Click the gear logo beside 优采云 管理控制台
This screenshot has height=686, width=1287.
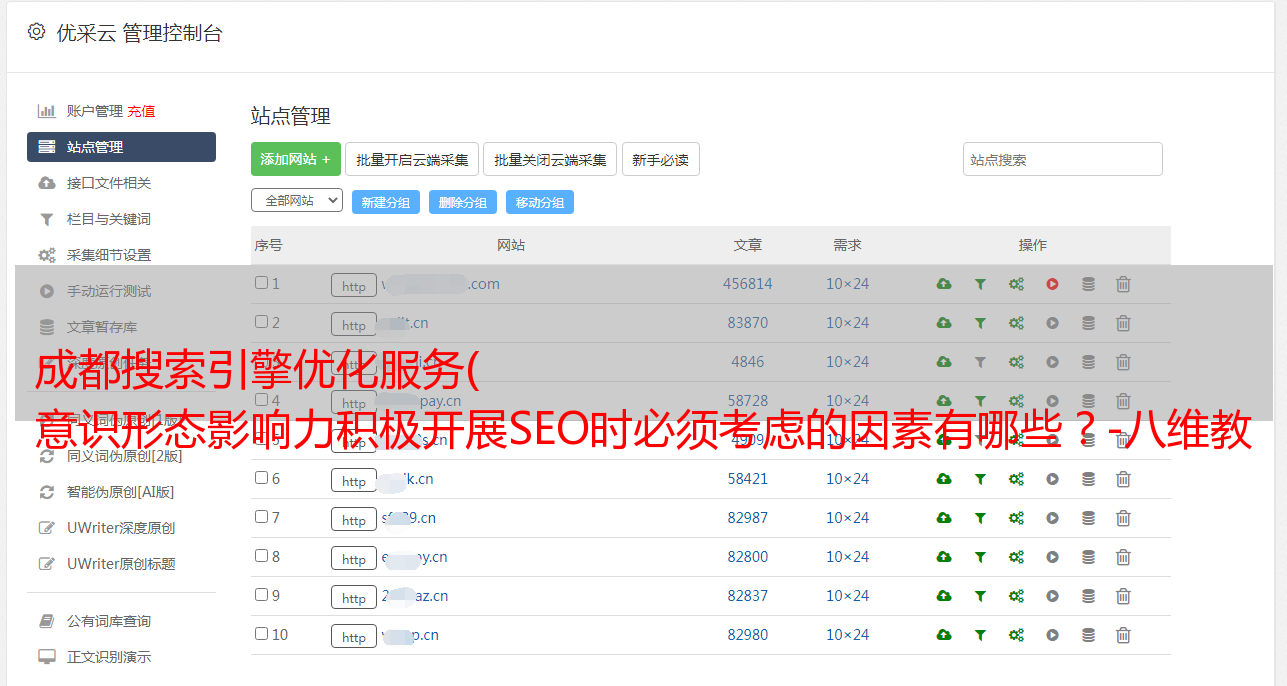[x=37, y=32]
